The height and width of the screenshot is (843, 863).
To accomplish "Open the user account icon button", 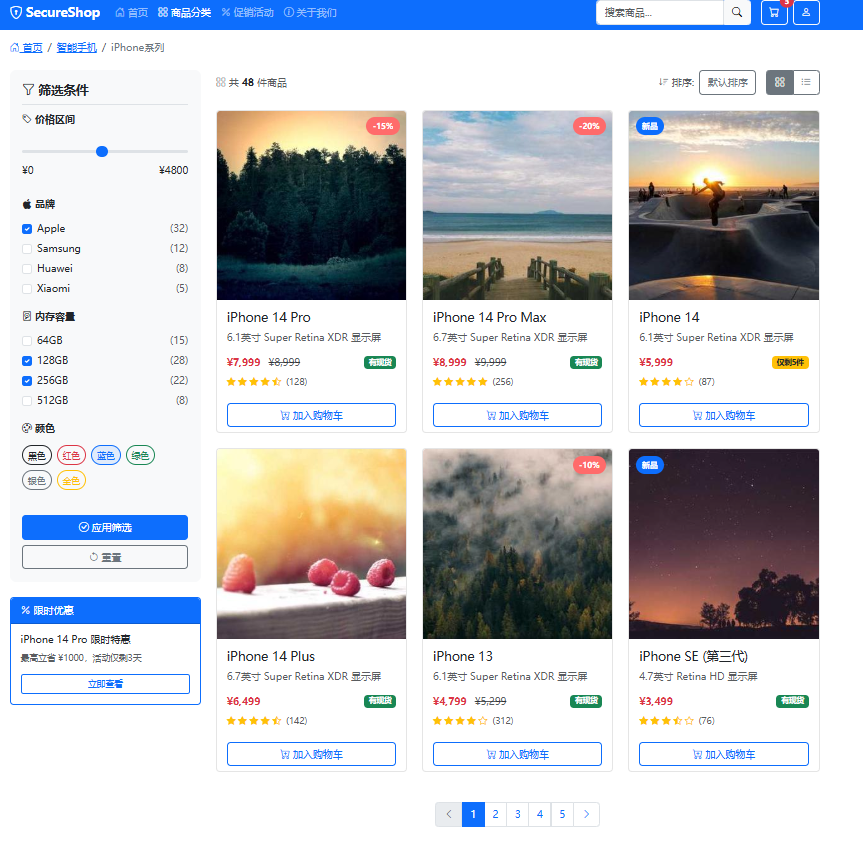I will tap(806, 13).
